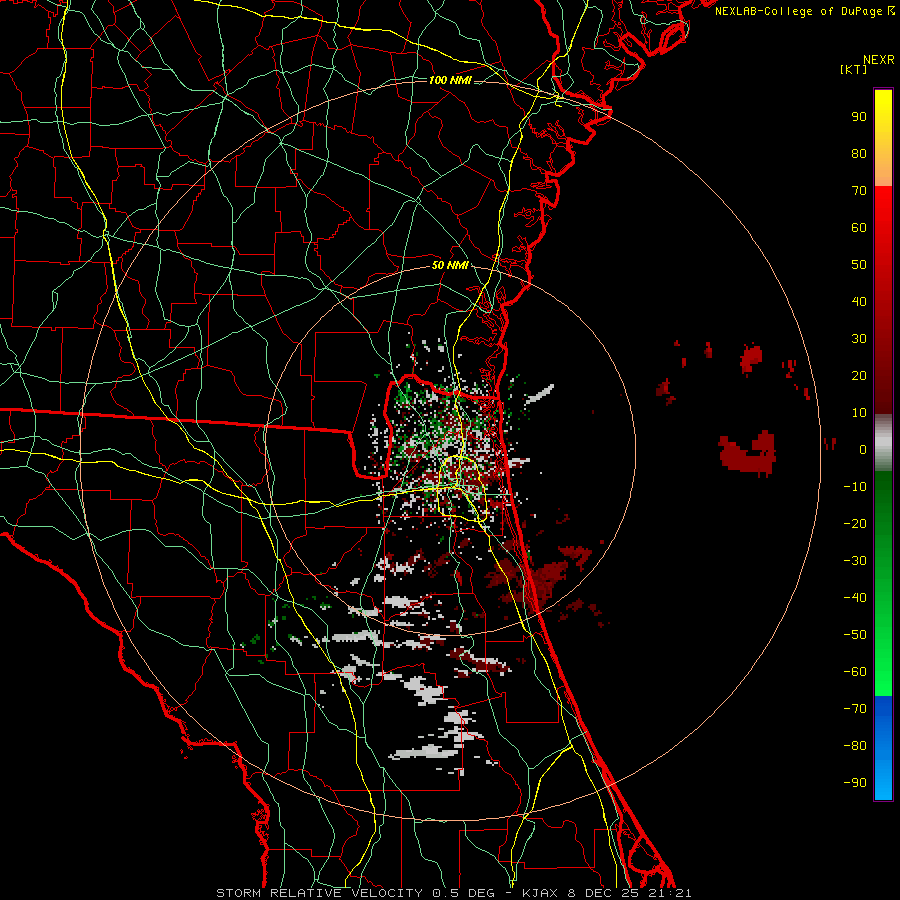Click the -40 value on the velocity scale
The width and height of the screenshot is (900, 900).
pos(855,598)
